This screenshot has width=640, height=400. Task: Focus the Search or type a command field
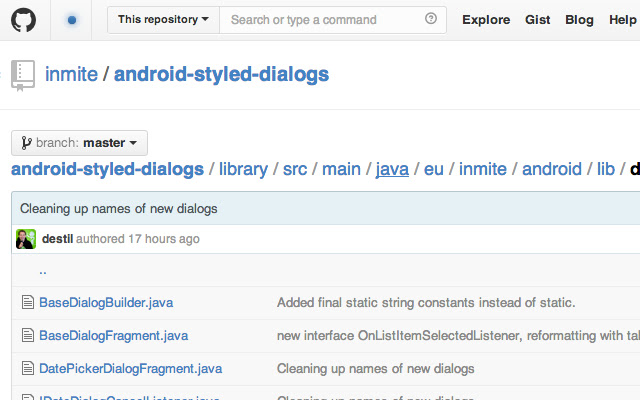333,20
